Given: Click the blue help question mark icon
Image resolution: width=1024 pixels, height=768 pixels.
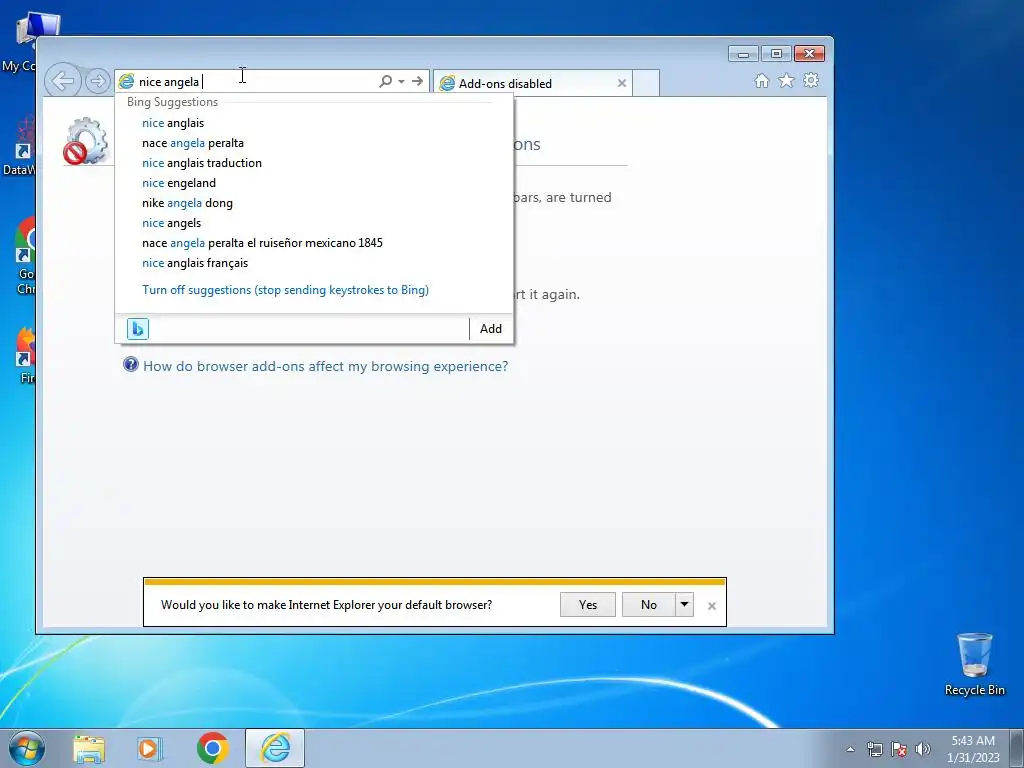Looking at the screenshot, I should click(131, 364).
